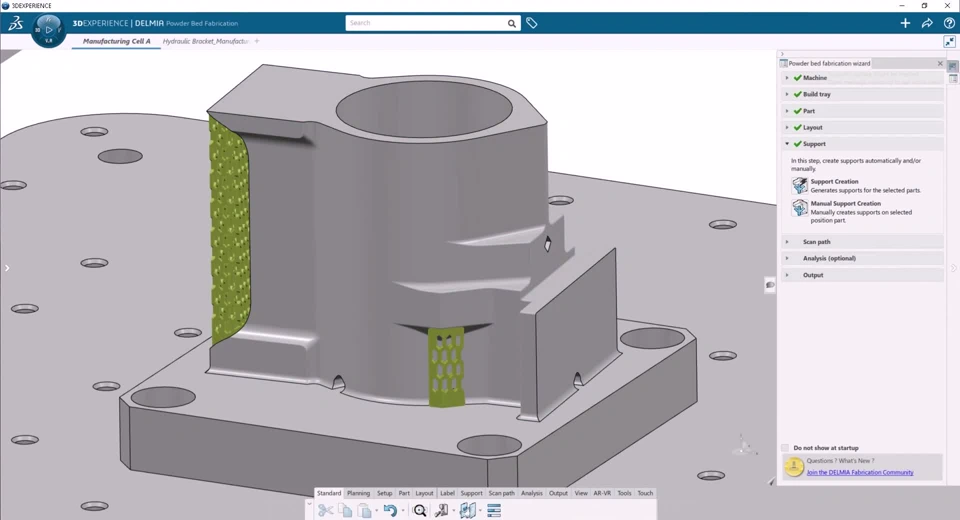Switch to the Manufacturing Cell A tab
The width and height of the screenshot is (960, 520).
pos(116,41)
